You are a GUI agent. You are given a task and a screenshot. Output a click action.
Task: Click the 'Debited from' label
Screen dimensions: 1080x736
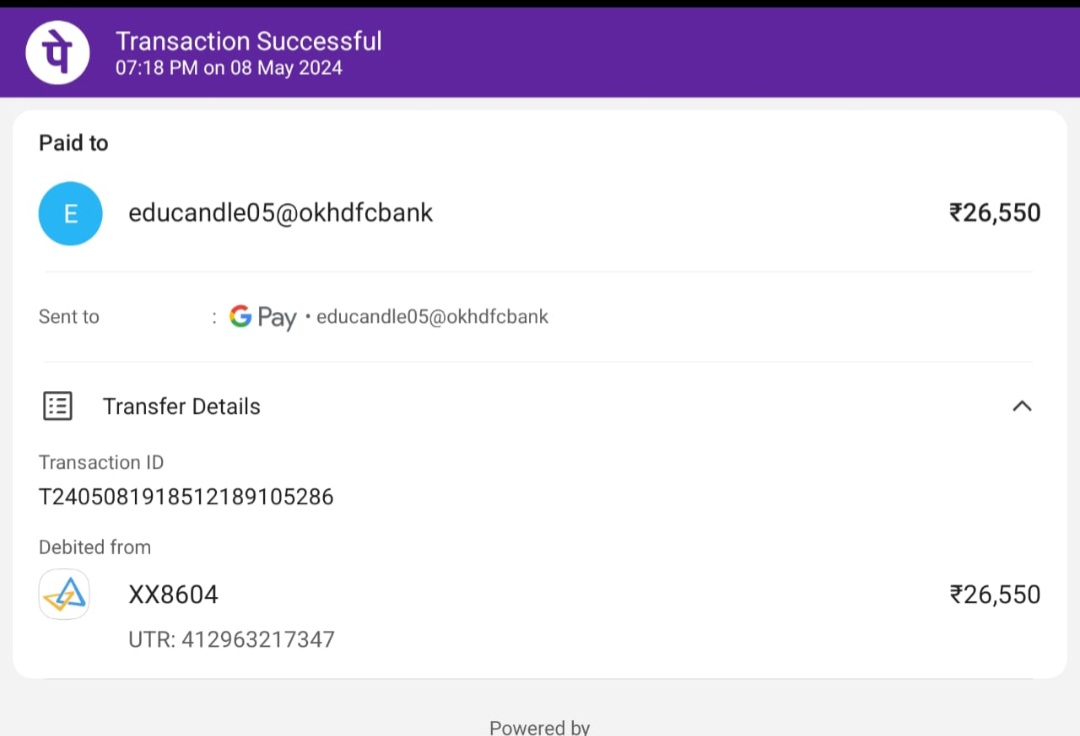95,547
